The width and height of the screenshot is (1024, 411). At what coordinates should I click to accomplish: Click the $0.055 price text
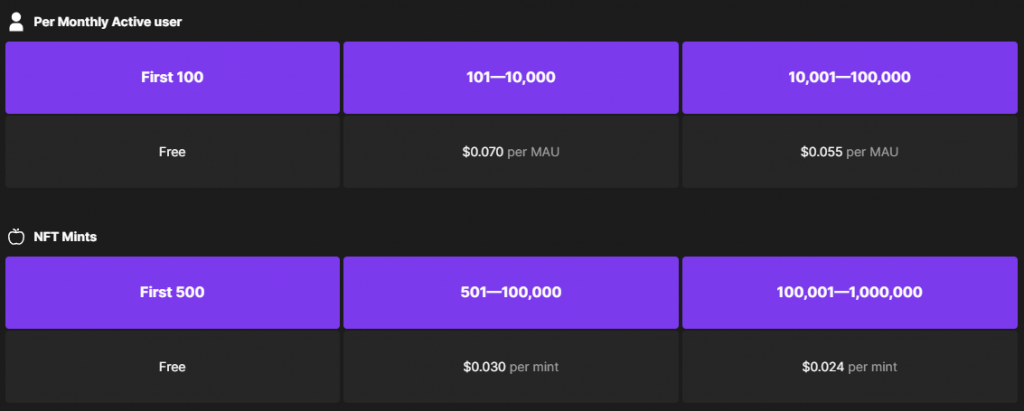[x=822, y=152]
